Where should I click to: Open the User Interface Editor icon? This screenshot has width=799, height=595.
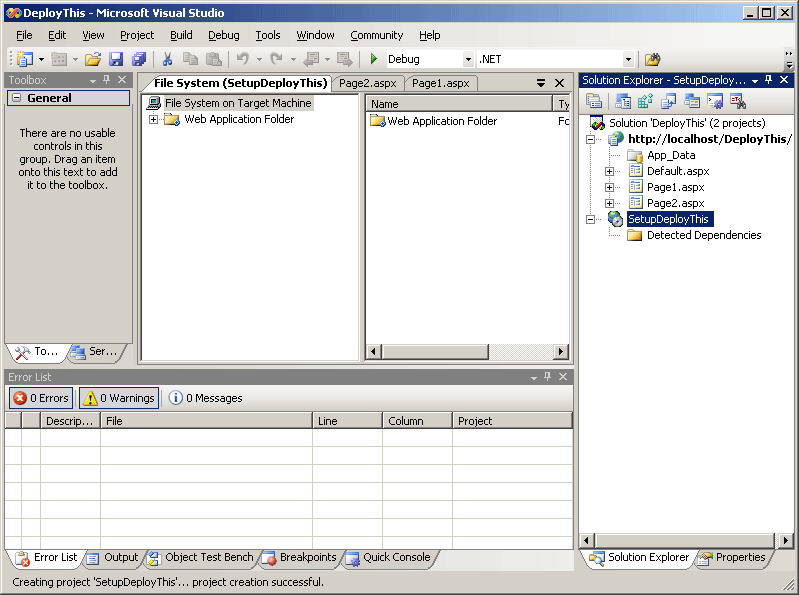(691, 101)
